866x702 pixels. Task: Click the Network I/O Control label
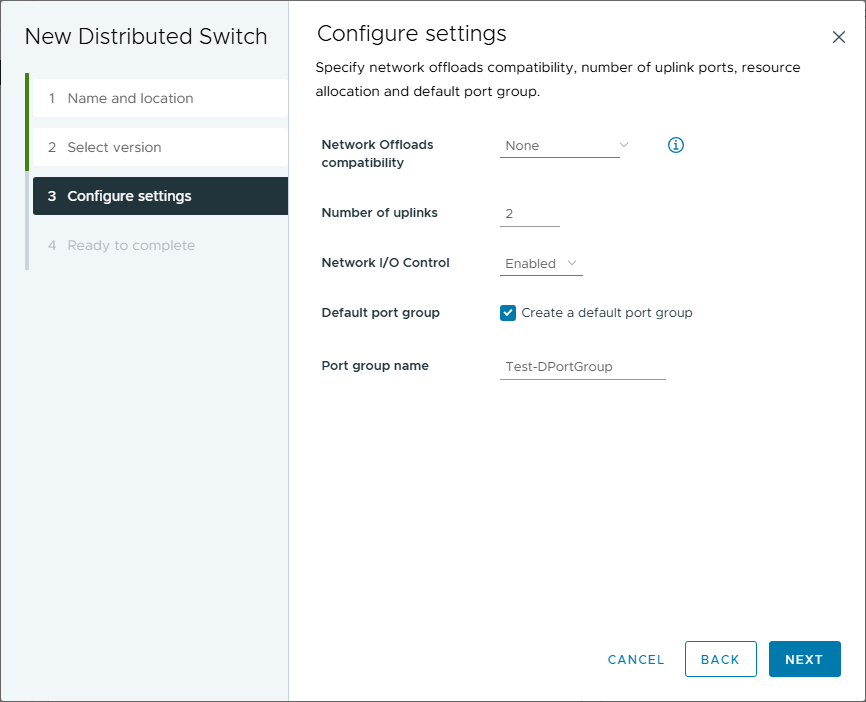[385, 263]
